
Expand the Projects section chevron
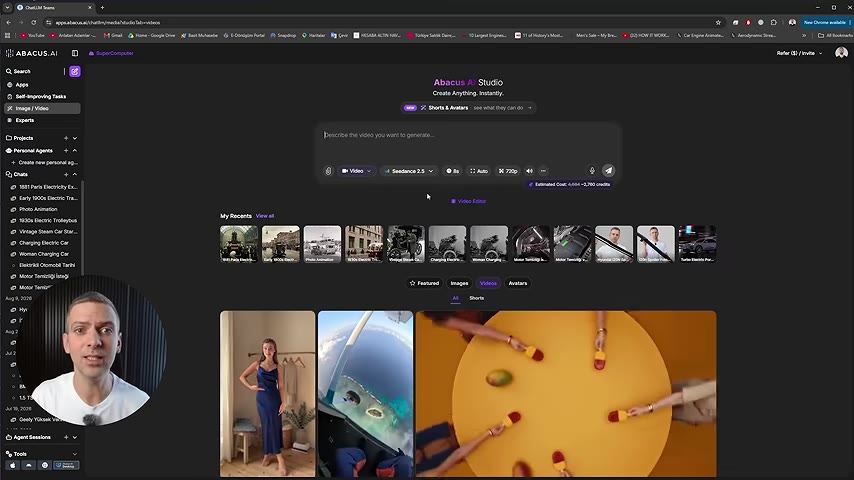pos(75,138)
